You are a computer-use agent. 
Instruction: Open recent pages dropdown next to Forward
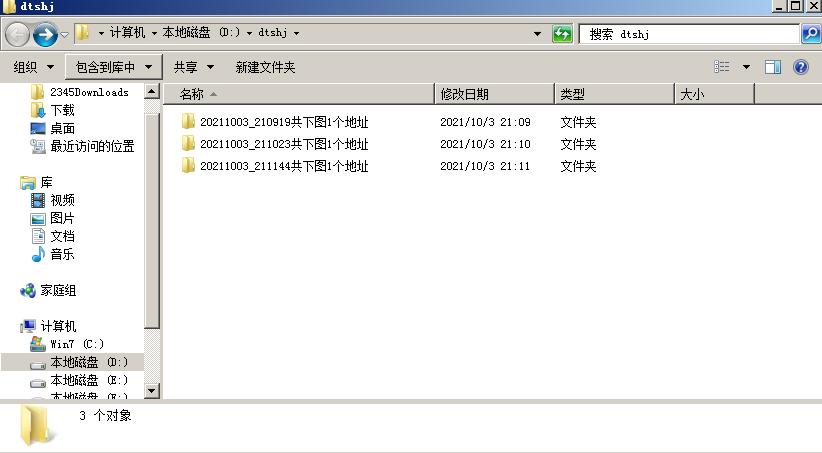[x=64, y=35]
